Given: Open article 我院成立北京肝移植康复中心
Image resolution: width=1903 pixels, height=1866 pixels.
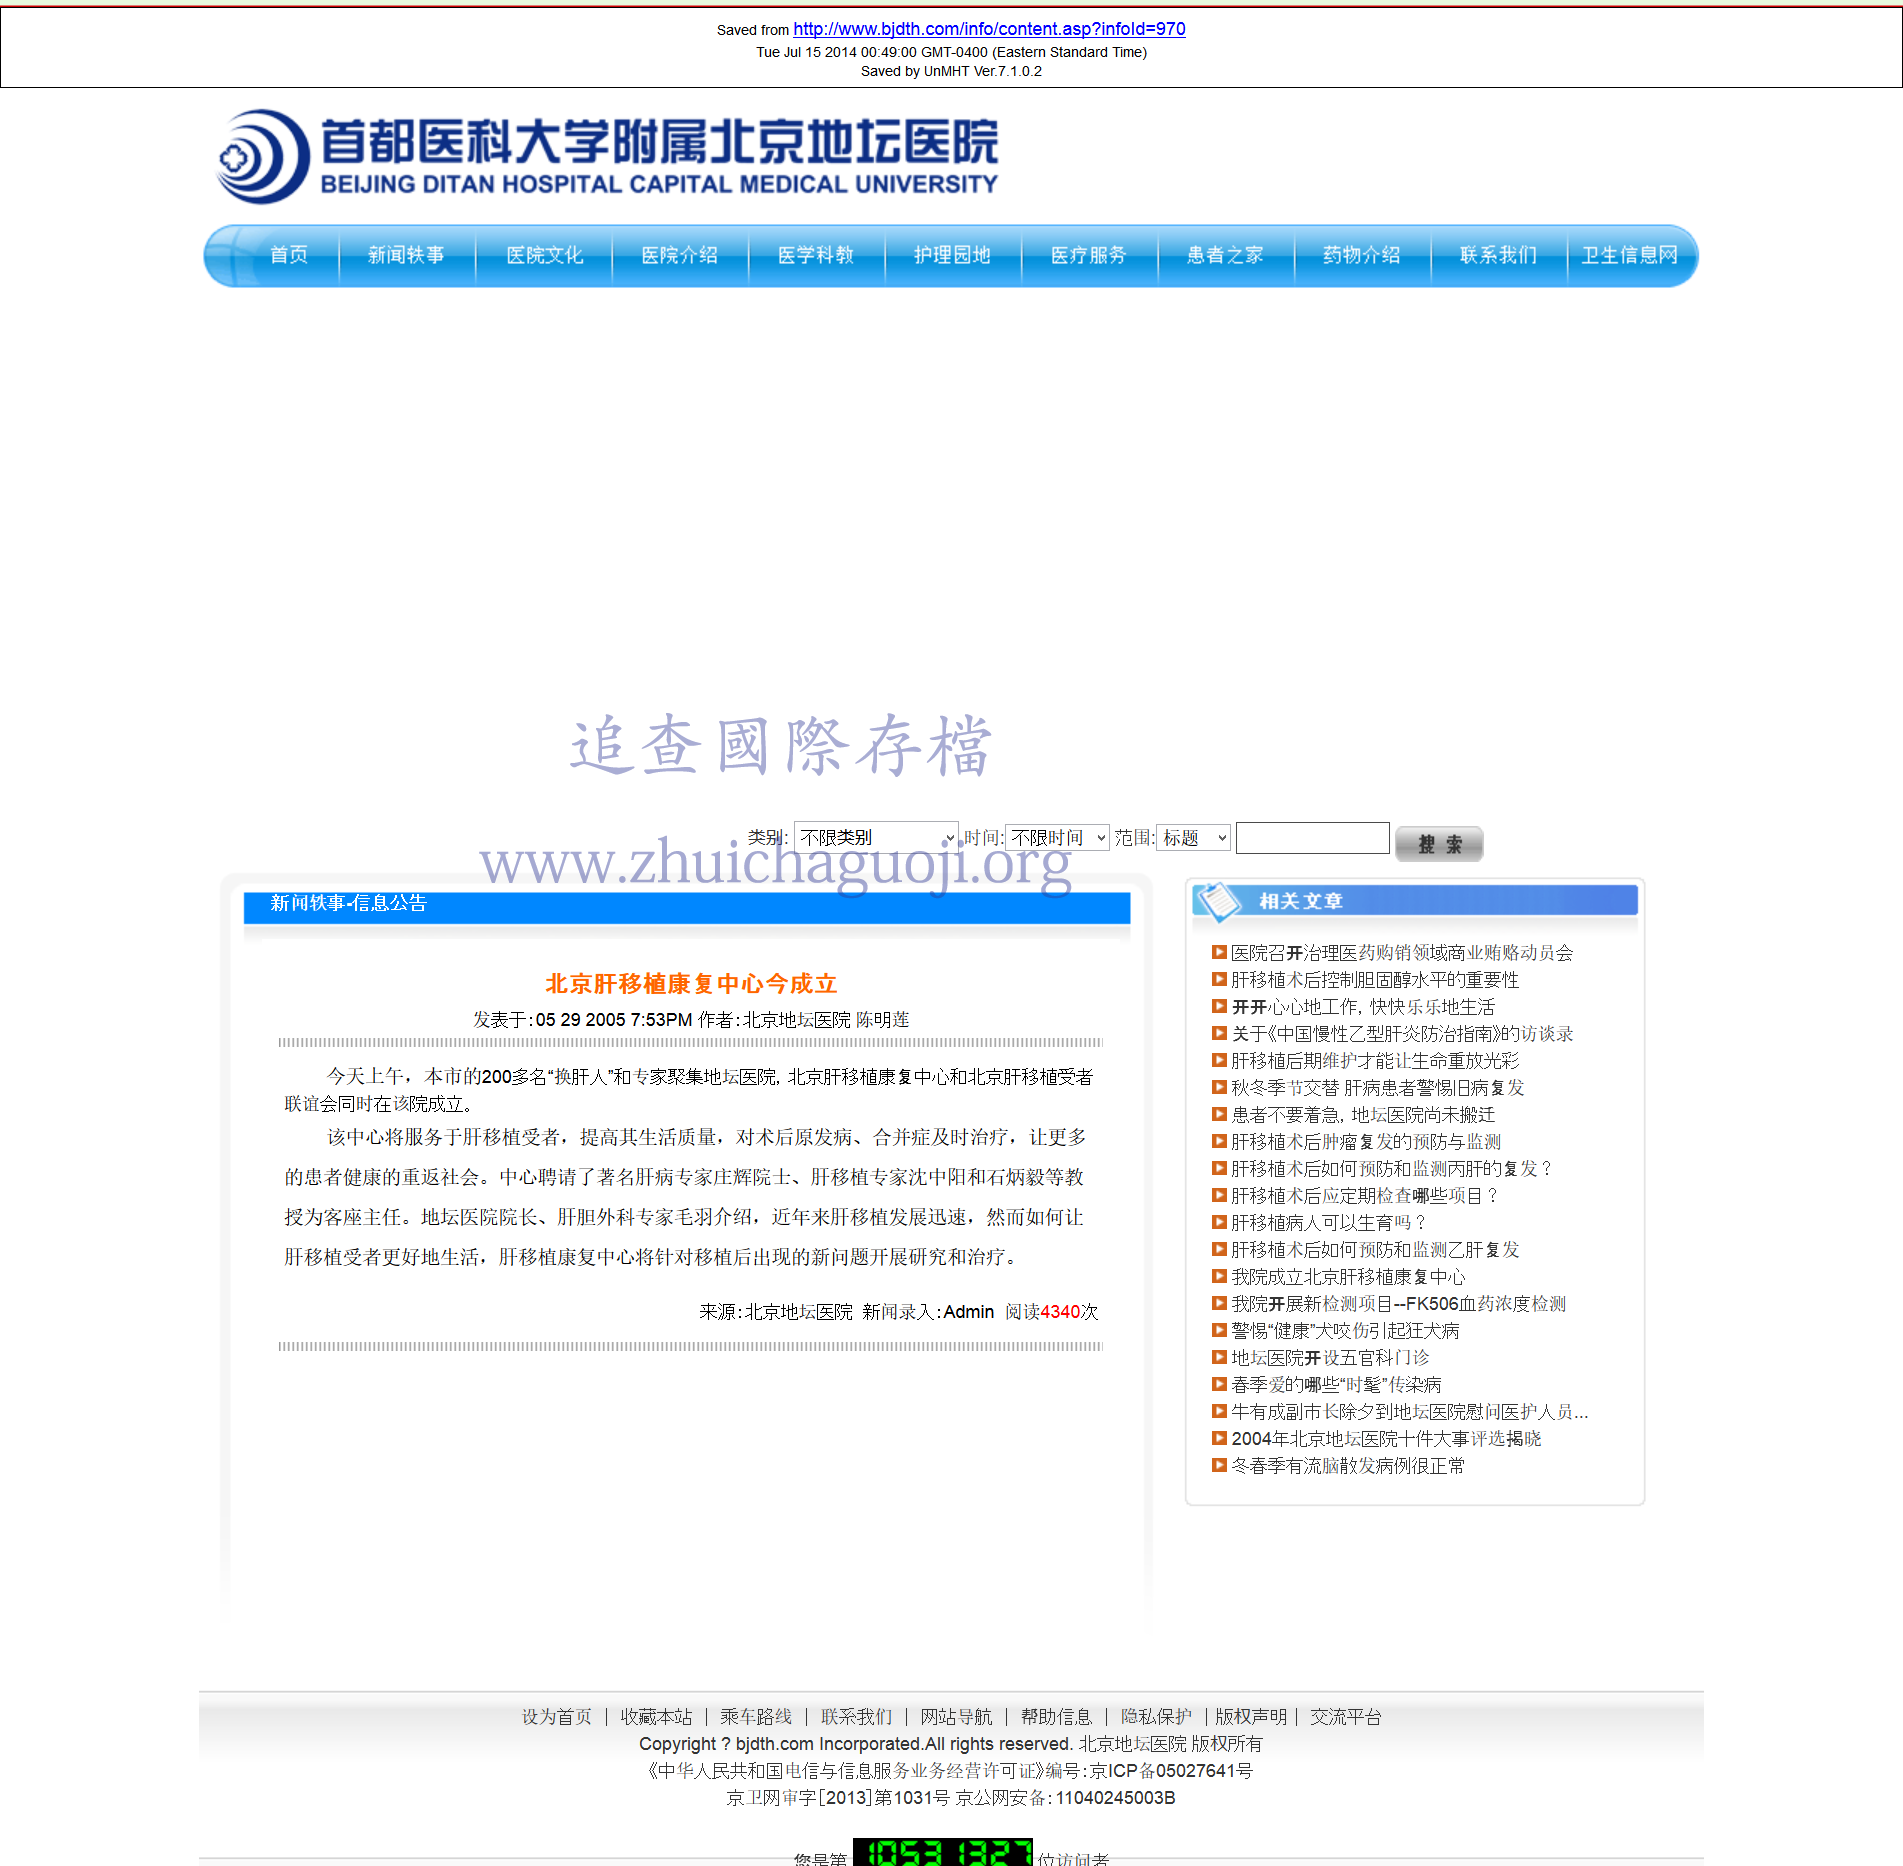Looking at the screenshot, I should (1347, 1277).
